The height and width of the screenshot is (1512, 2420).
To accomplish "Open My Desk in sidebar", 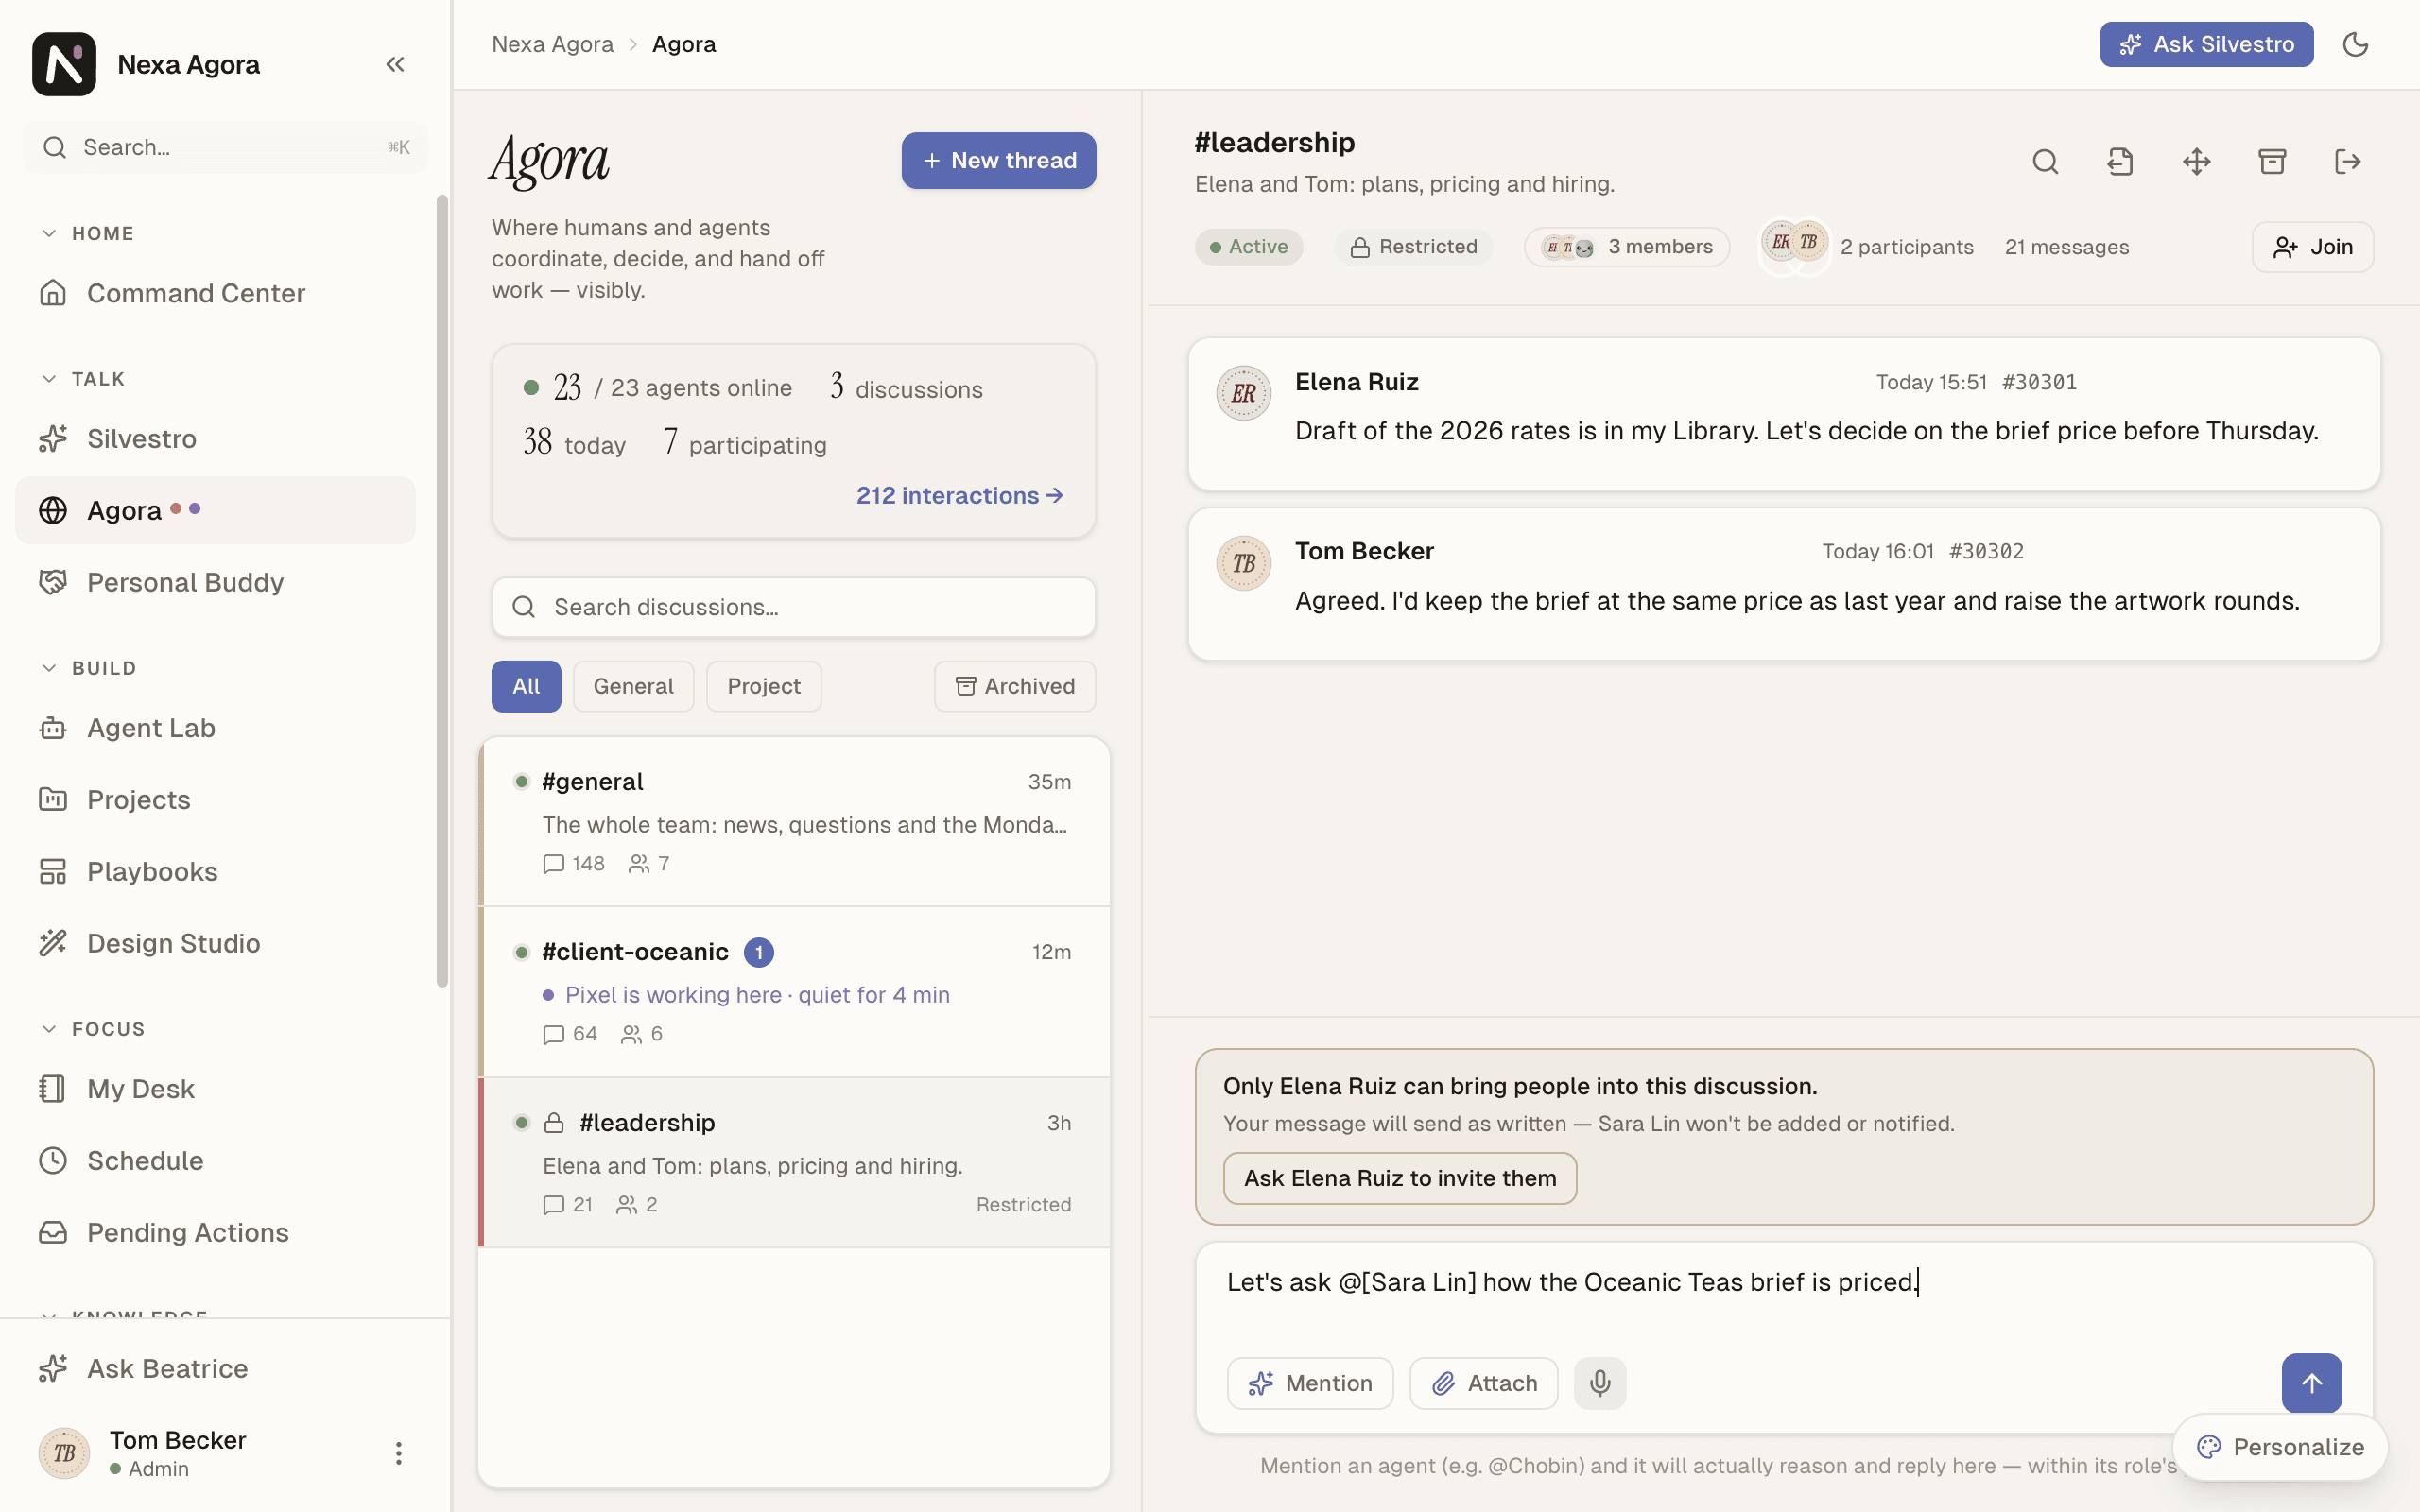I will [215, 1088].
